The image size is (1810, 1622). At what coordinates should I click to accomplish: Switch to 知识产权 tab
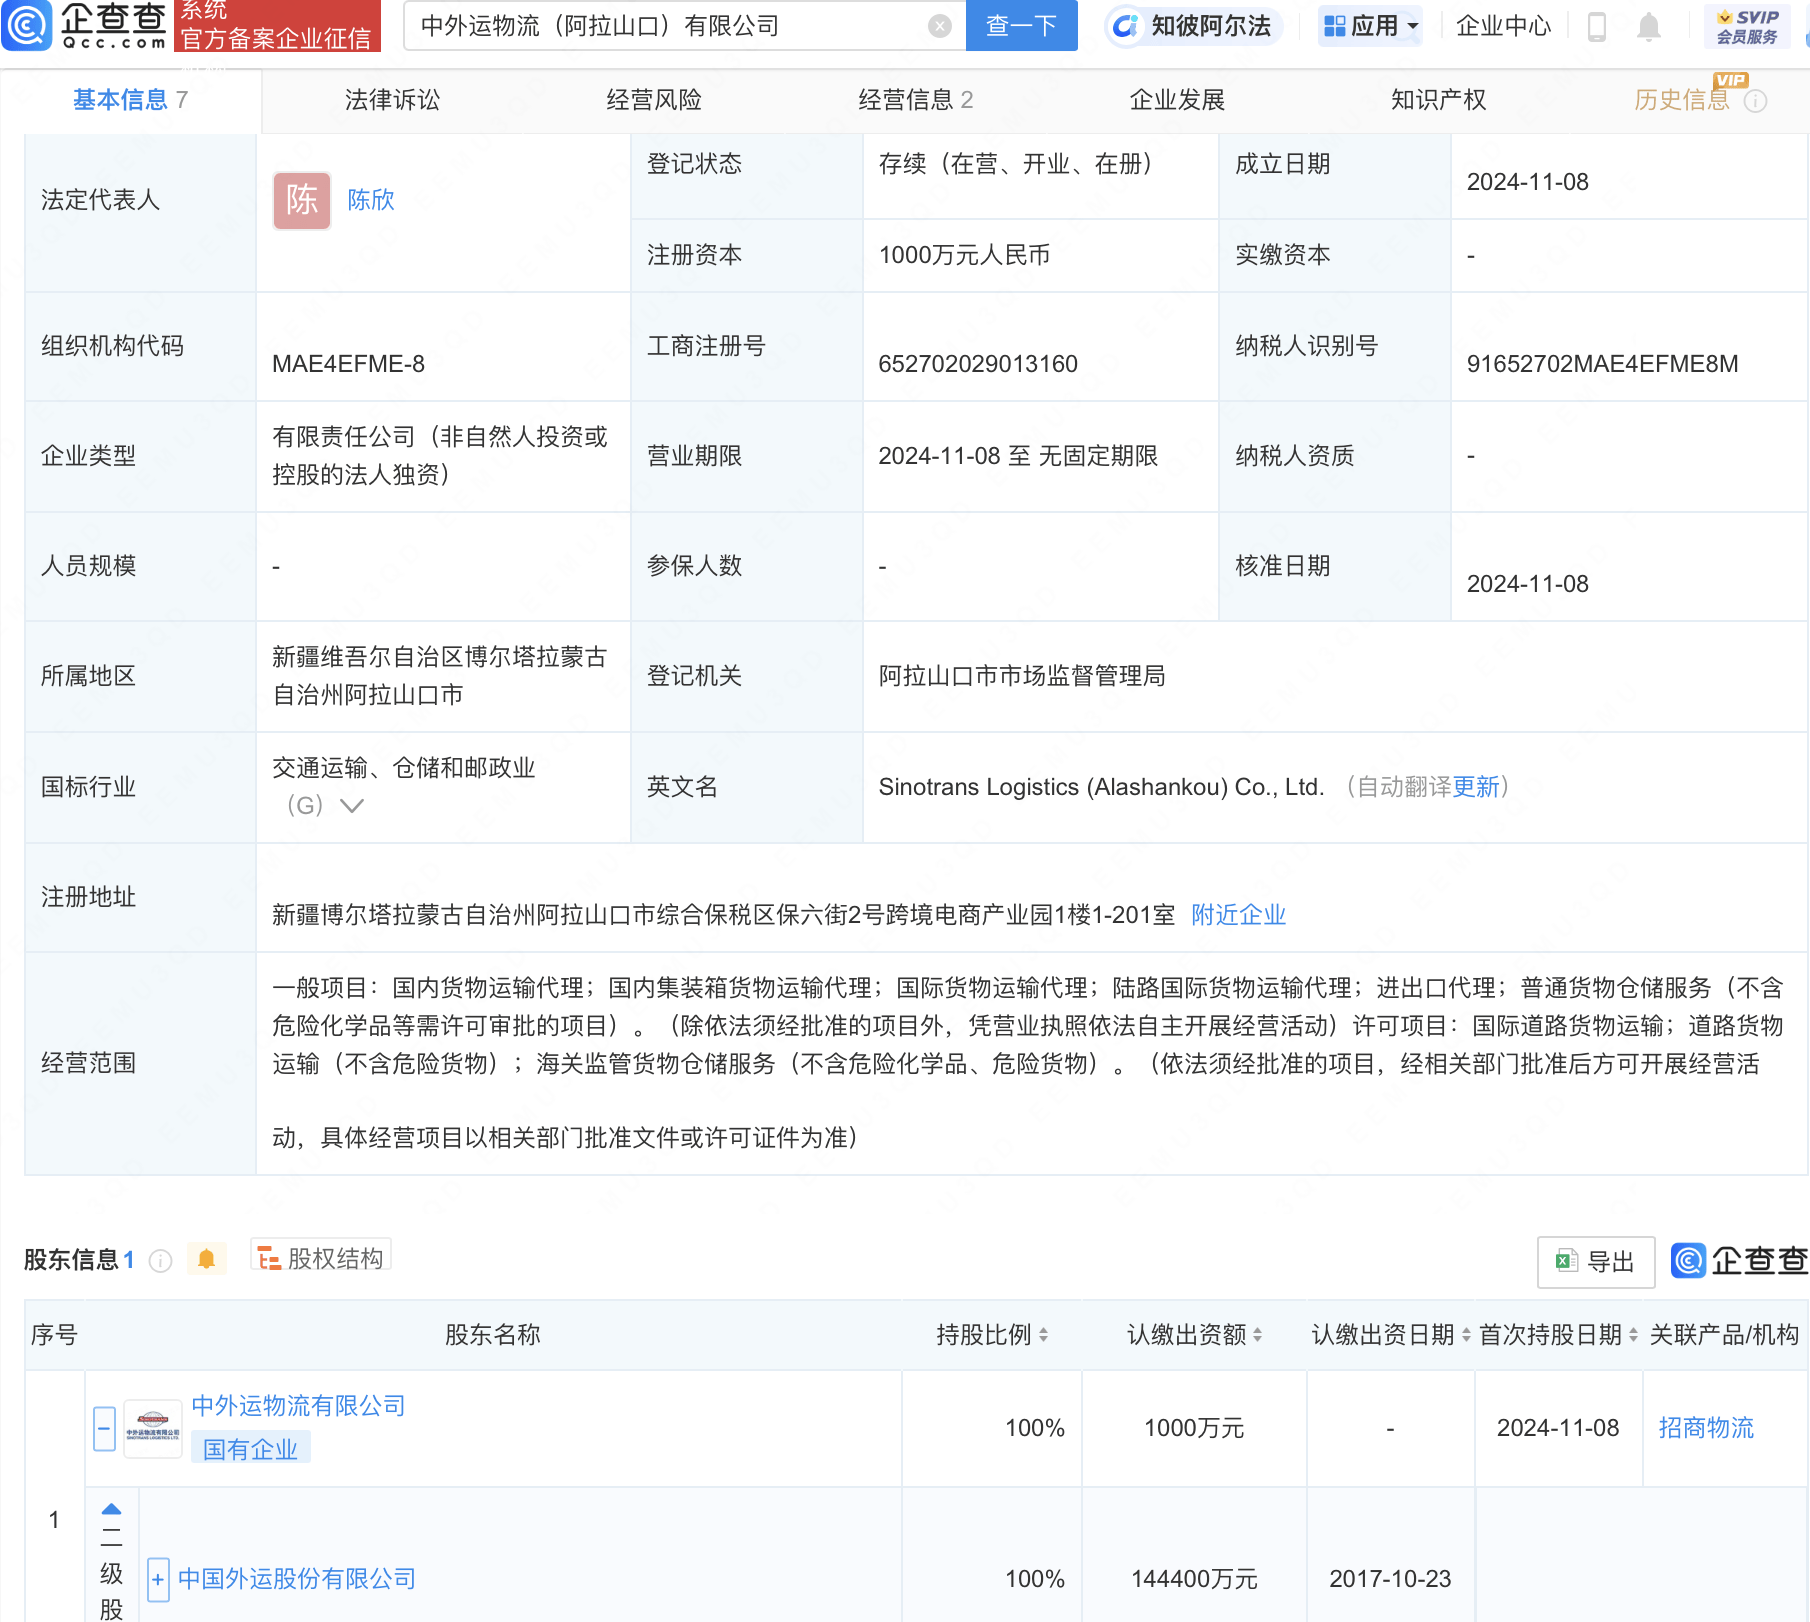pos(1438,100)
